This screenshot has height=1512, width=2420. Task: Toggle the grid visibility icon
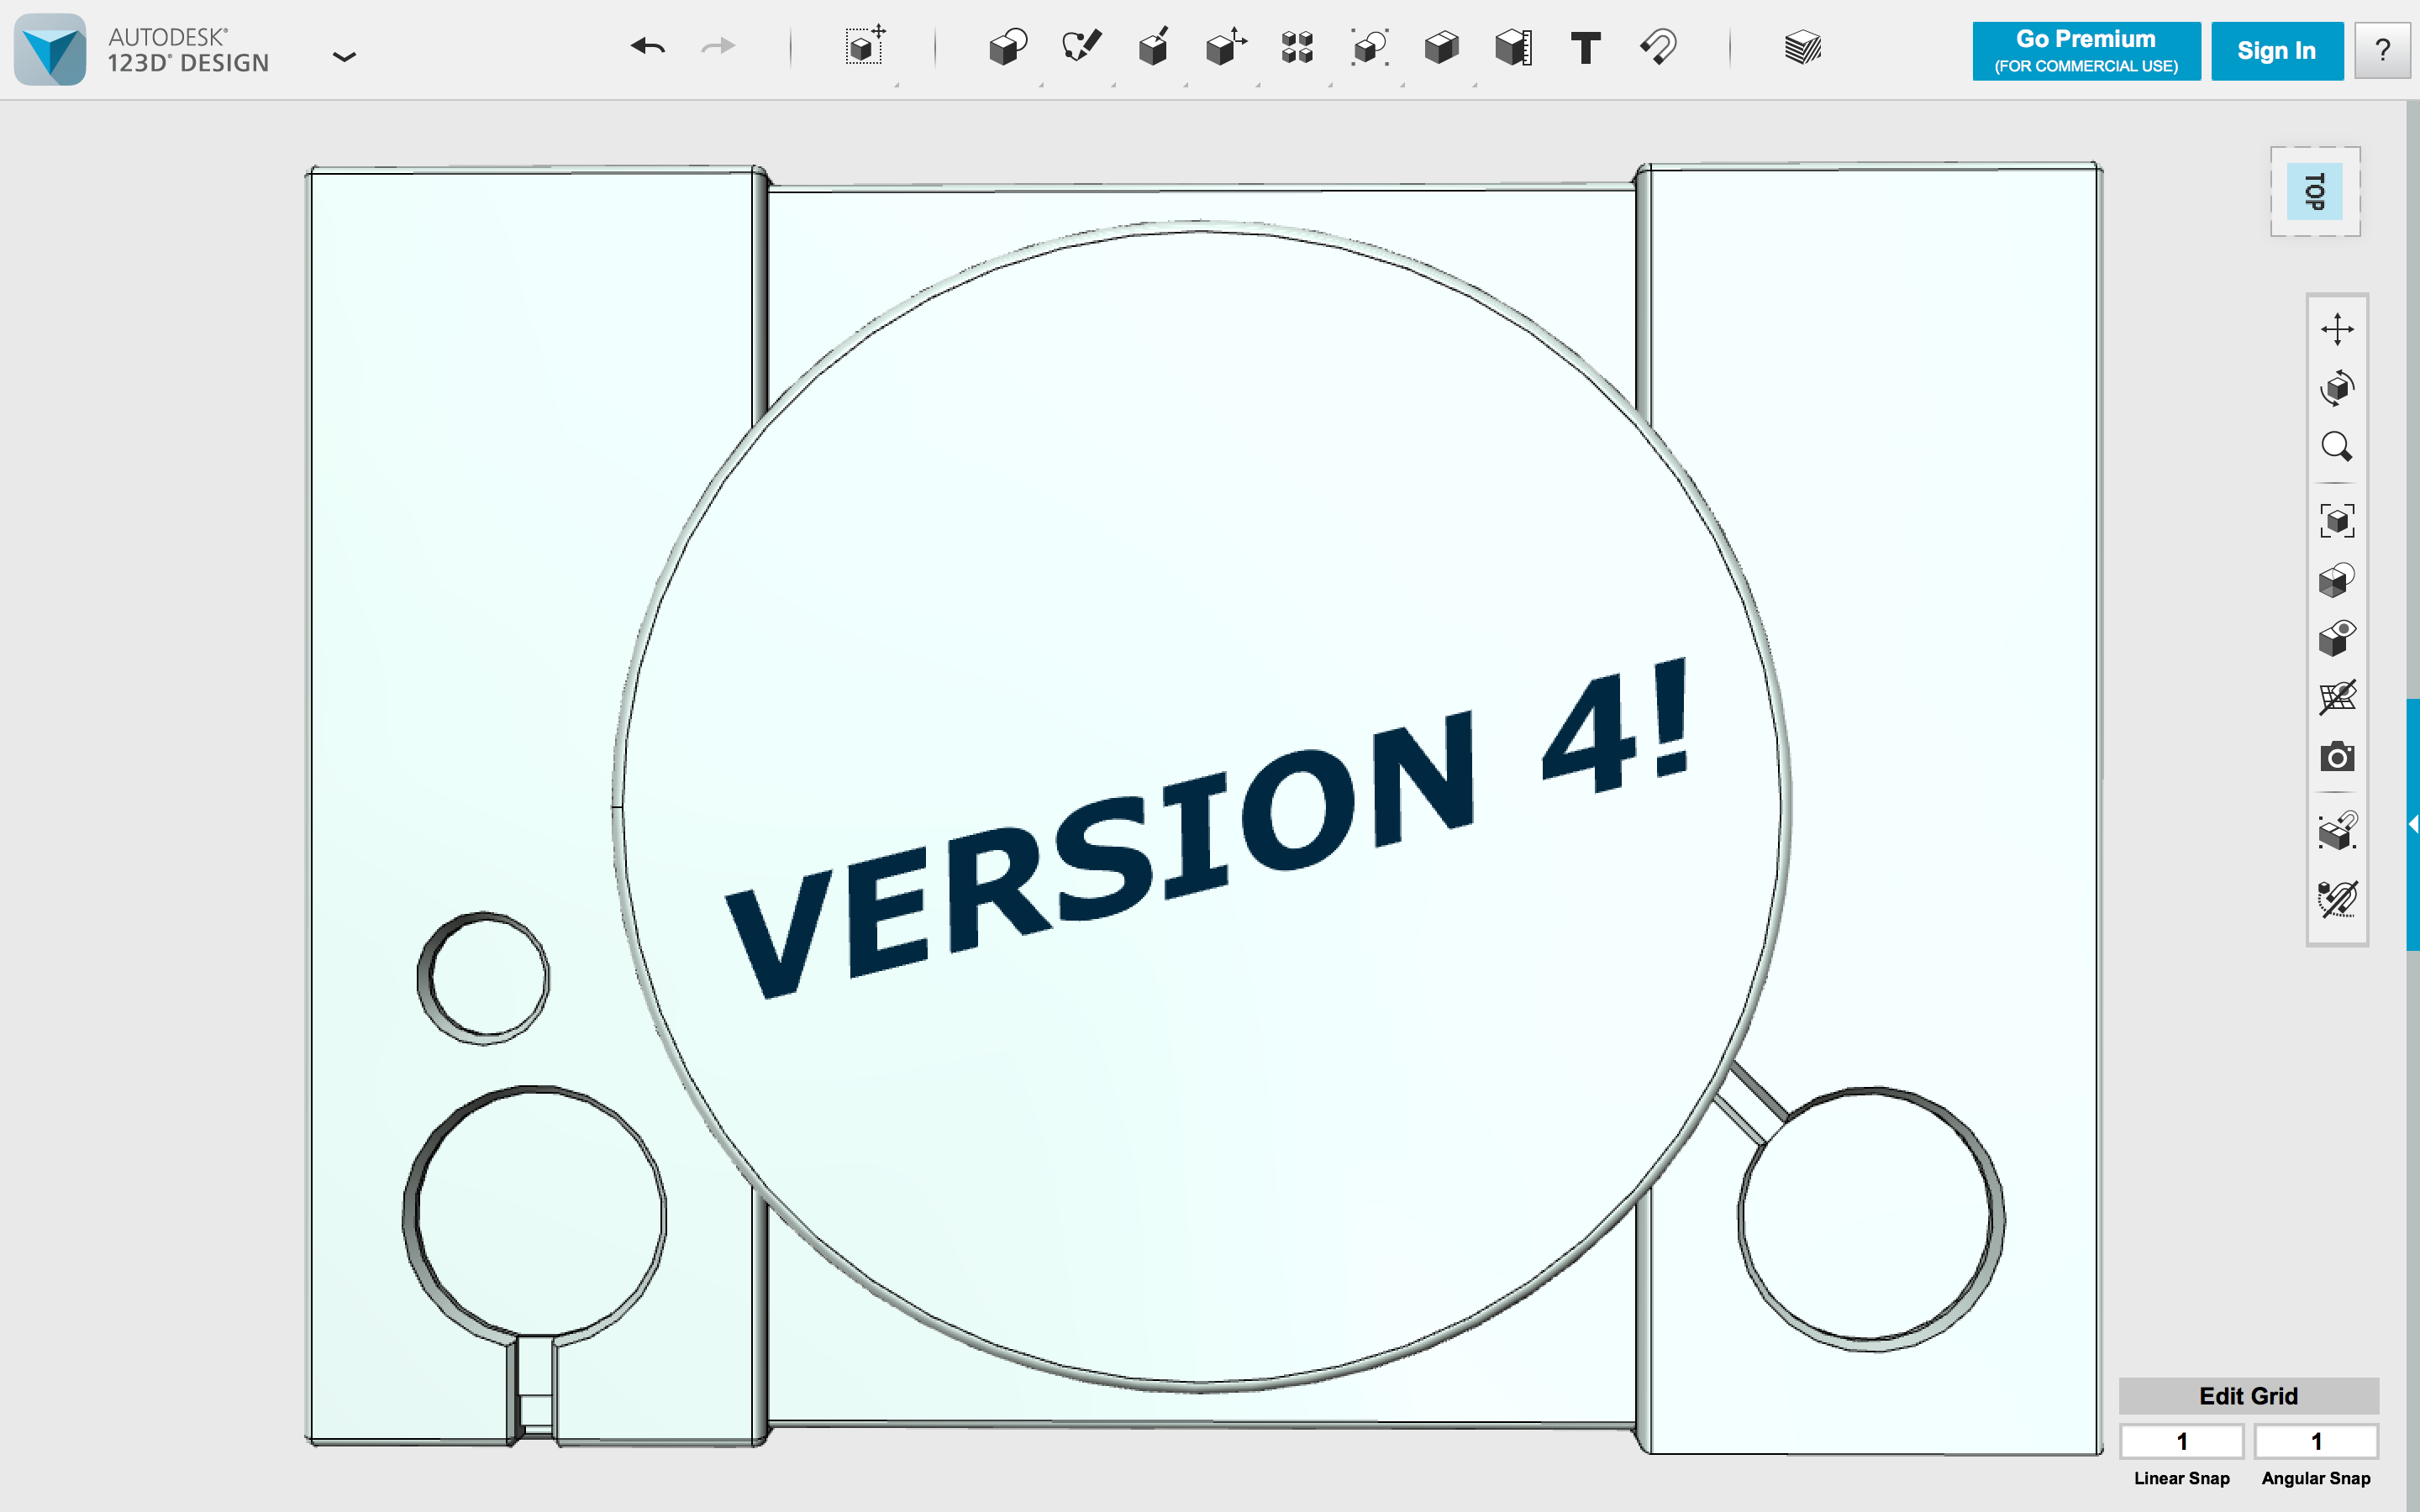(2337, 697)
